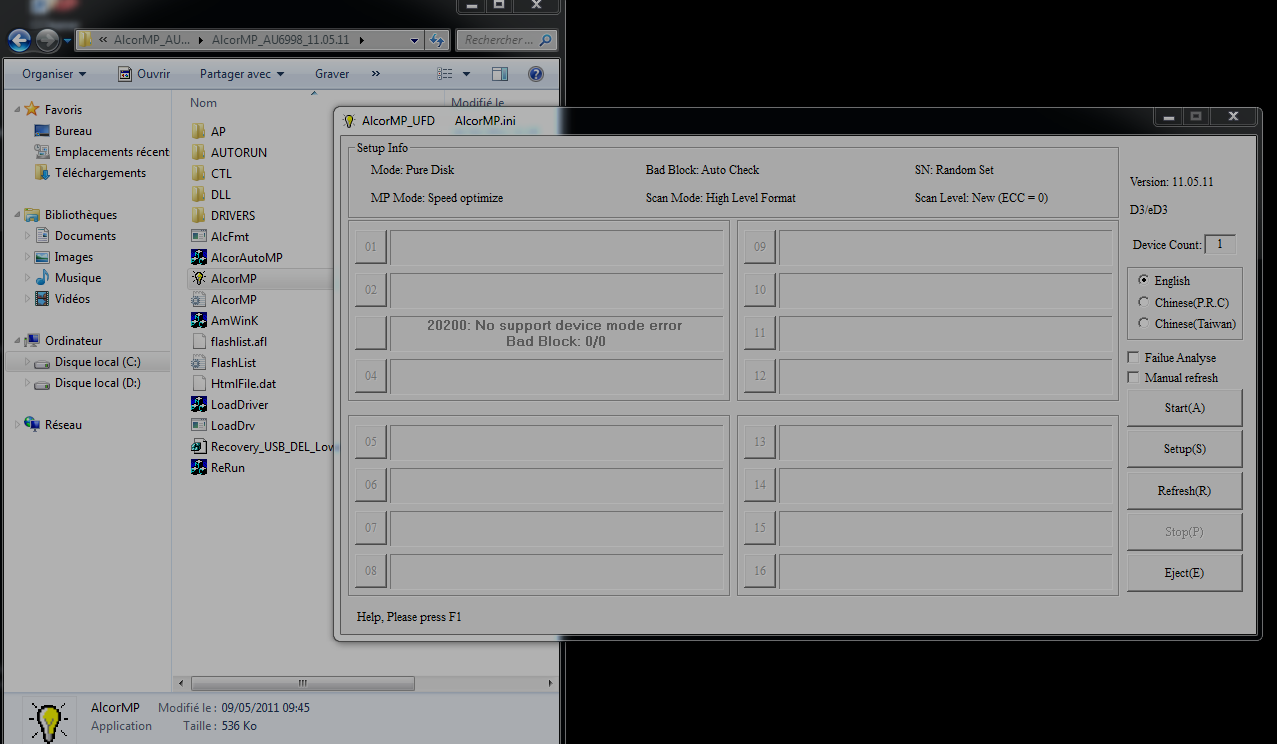Open the Partager avec dropdown
This screenshot has height=744, width=1277.
(242, 74)
